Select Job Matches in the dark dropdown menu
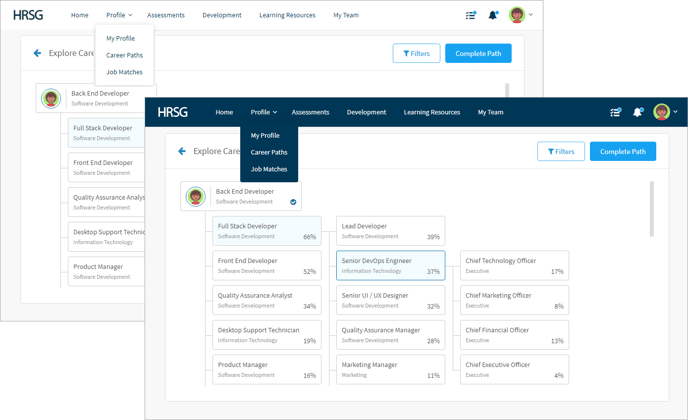This screenshot has width=688, height=420. [269, 169]
